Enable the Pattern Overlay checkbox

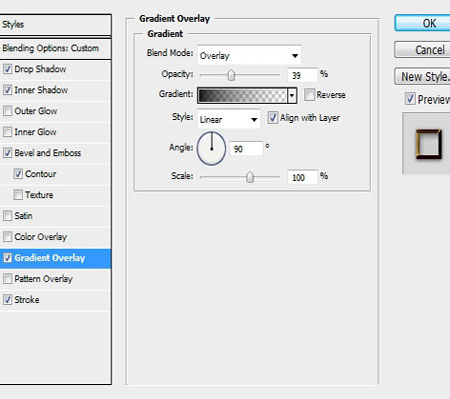coord(7,279)
